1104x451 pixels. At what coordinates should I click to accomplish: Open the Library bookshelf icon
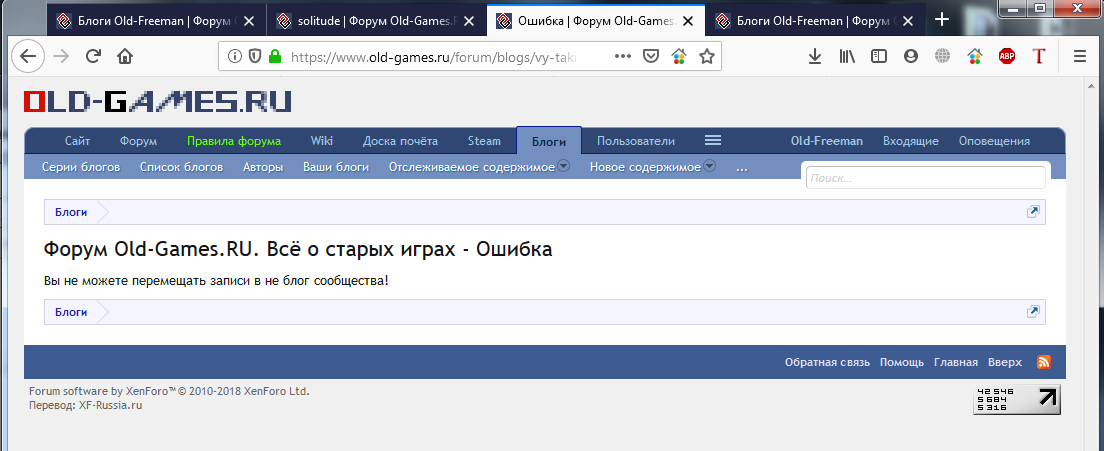(x=846, y=57)
